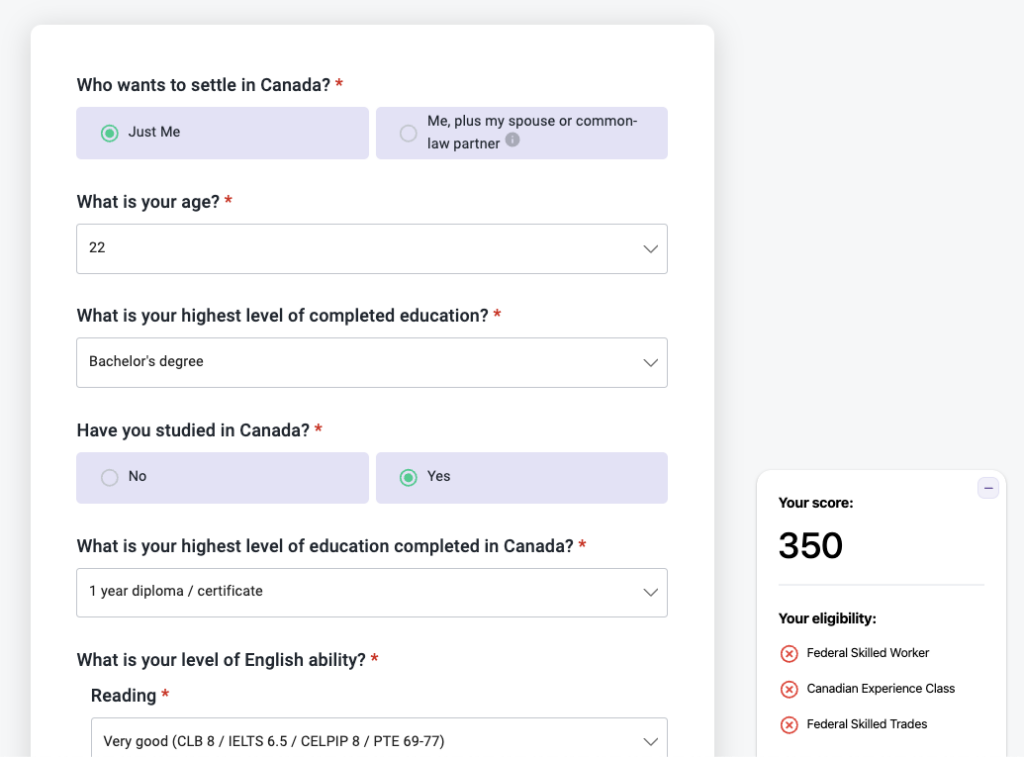Open the Canadian education level dropdown
This screenshot has width=1024, height=757.
(x=371, y=591)
